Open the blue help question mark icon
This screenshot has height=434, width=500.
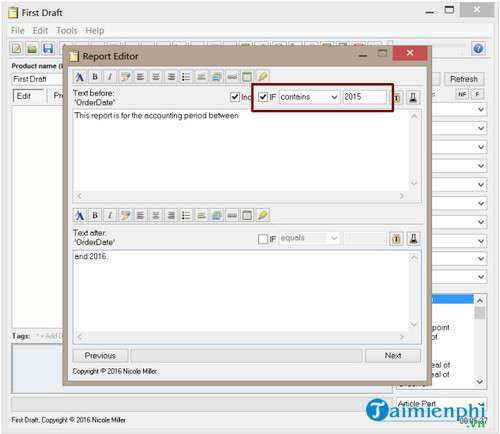click(478, 49)
